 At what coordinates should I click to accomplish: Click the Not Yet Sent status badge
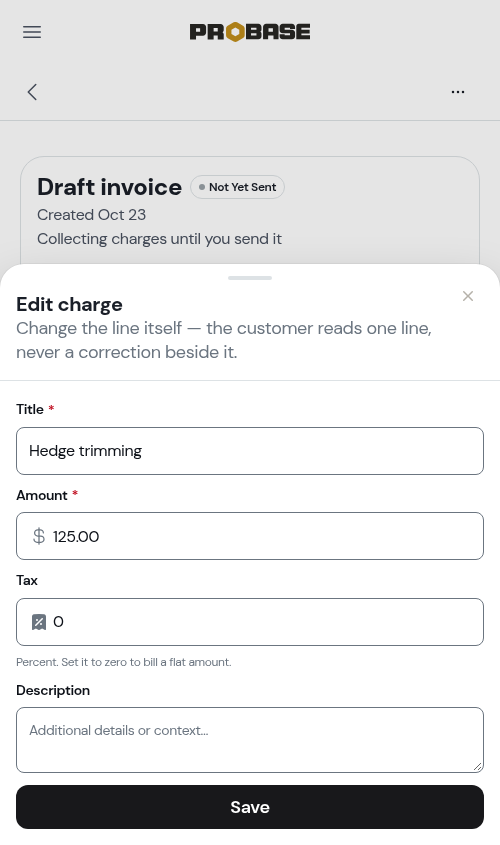tap(237, 187)
